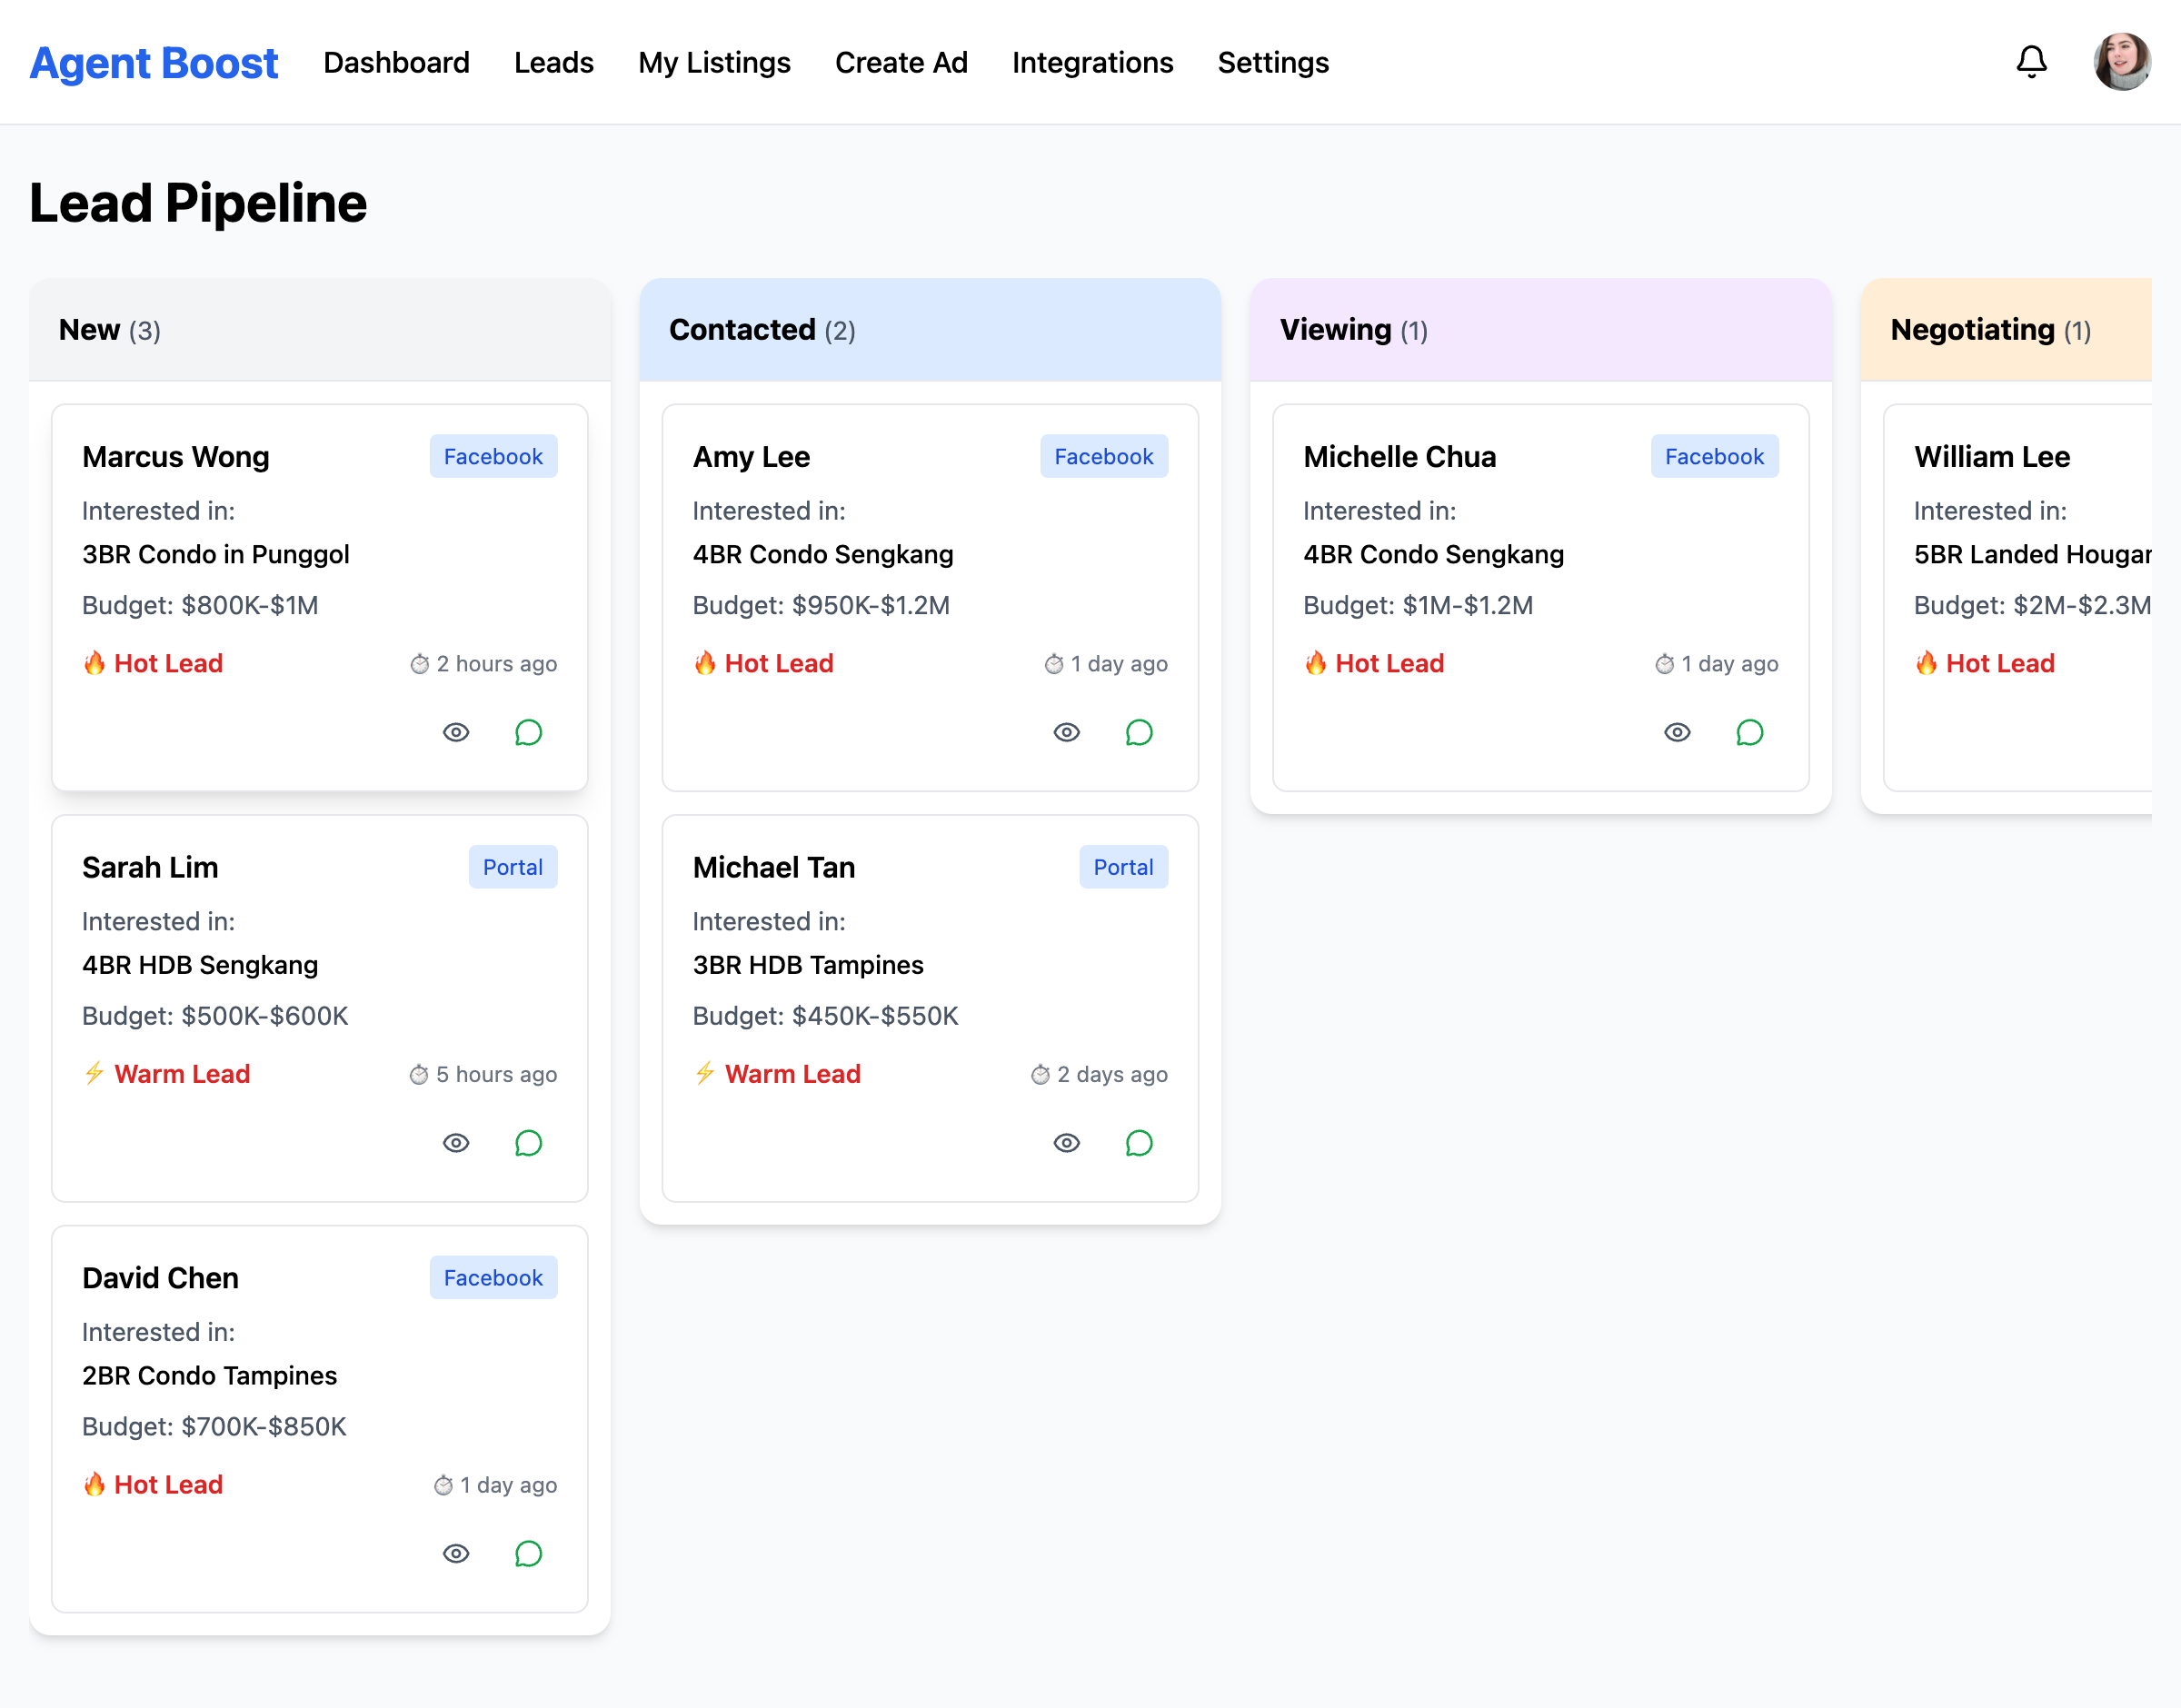The image size is (2181, 1708).
Task: Open the Create Ad page
Action: pos(900,62)
